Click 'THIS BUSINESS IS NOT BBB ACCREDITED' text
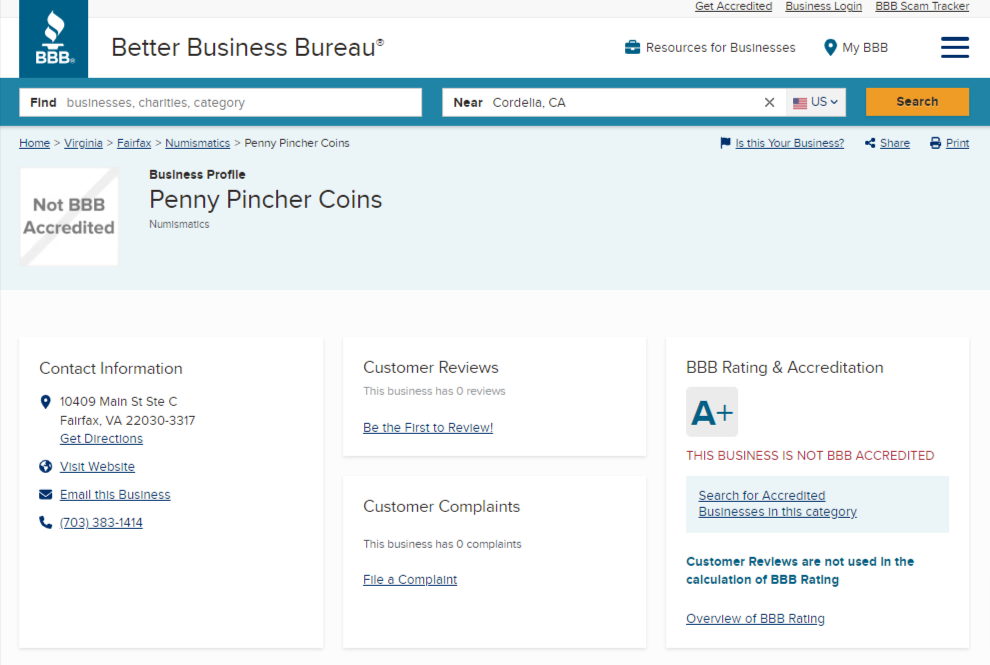 point(810,456)
